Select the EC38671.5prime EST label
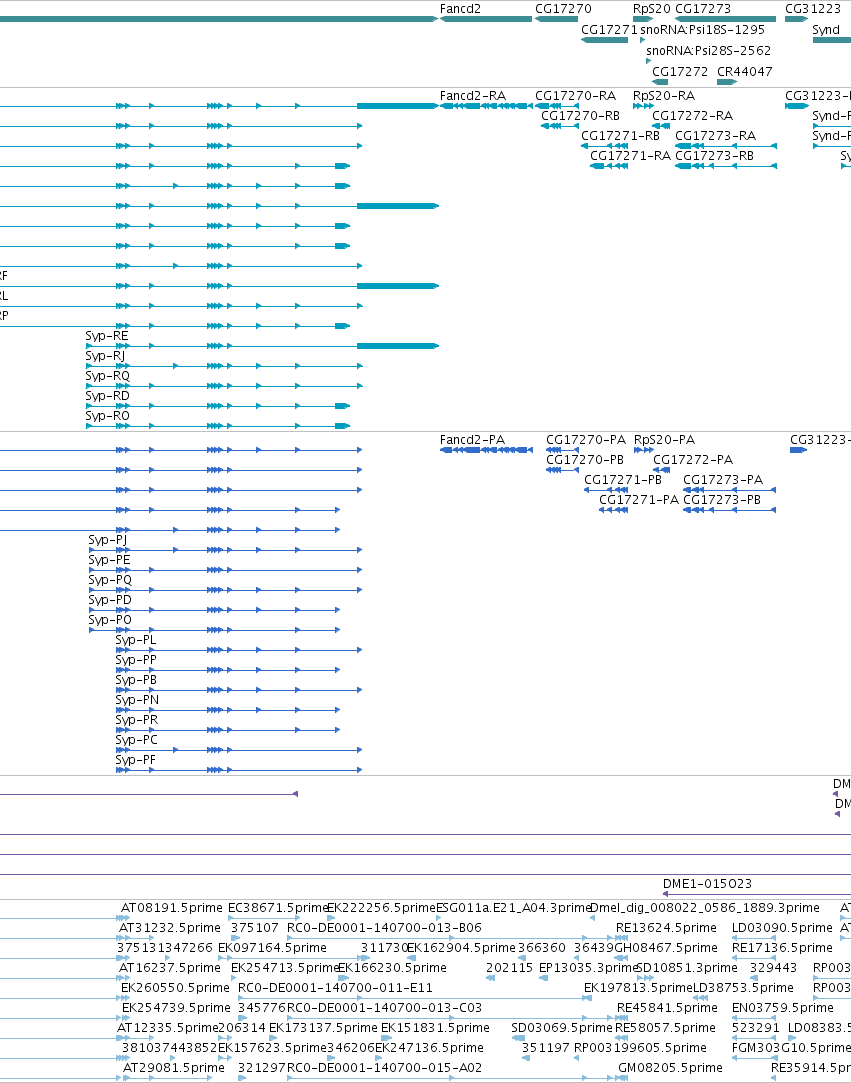This screenshot has width=851, height=1083. 278,908
